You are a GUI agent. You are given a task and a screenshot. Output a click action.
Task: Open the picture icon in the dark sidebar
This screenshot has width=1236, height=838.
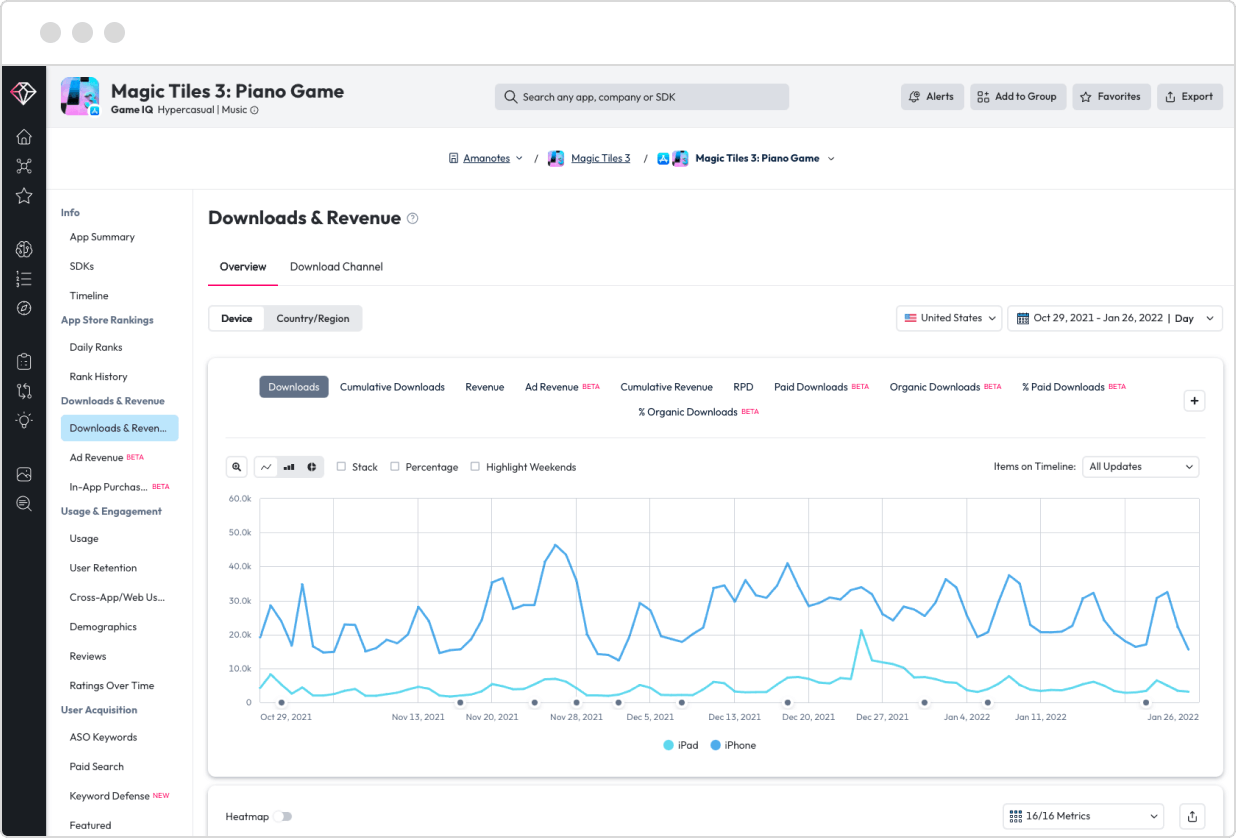[24, 474]
